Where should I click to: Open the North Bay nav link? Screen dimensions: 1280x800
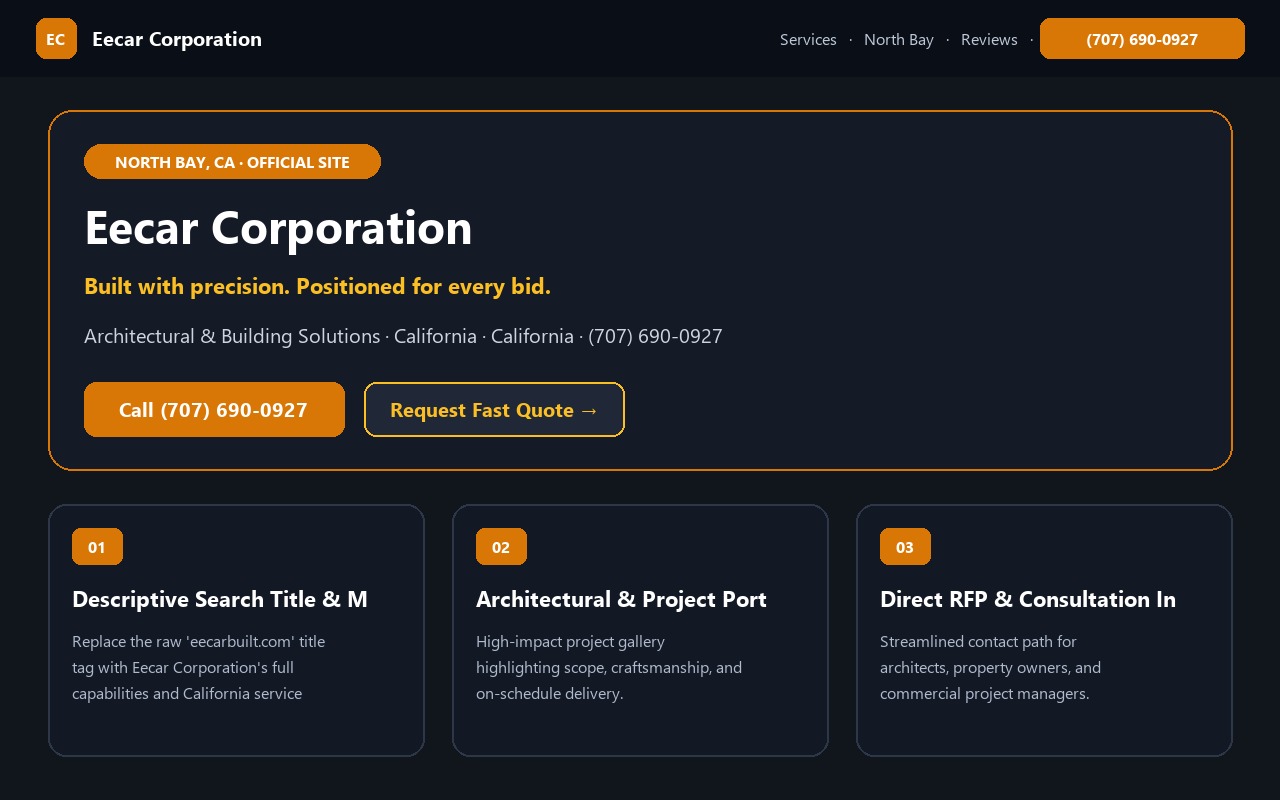coord(899,40)
